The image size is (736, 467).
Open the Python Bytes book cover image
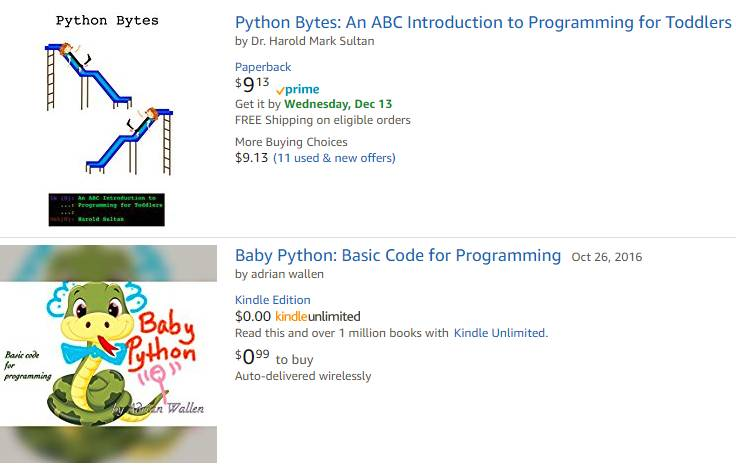tap(107, 119)
